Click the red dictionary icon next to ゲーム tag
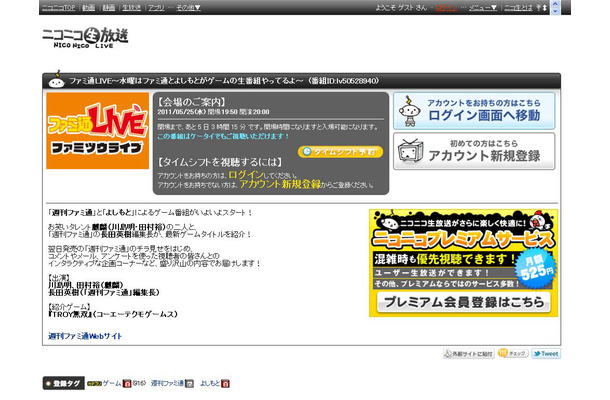610x400 pixels. (127, 384)
